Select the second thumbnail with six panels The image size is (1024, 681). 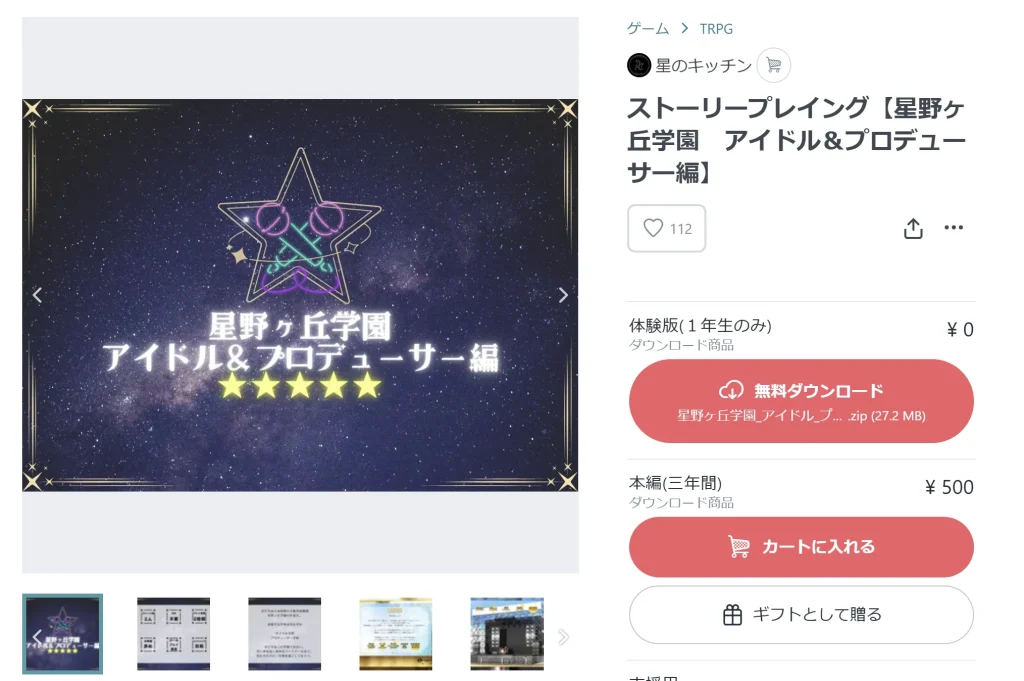tap(174, 633)
